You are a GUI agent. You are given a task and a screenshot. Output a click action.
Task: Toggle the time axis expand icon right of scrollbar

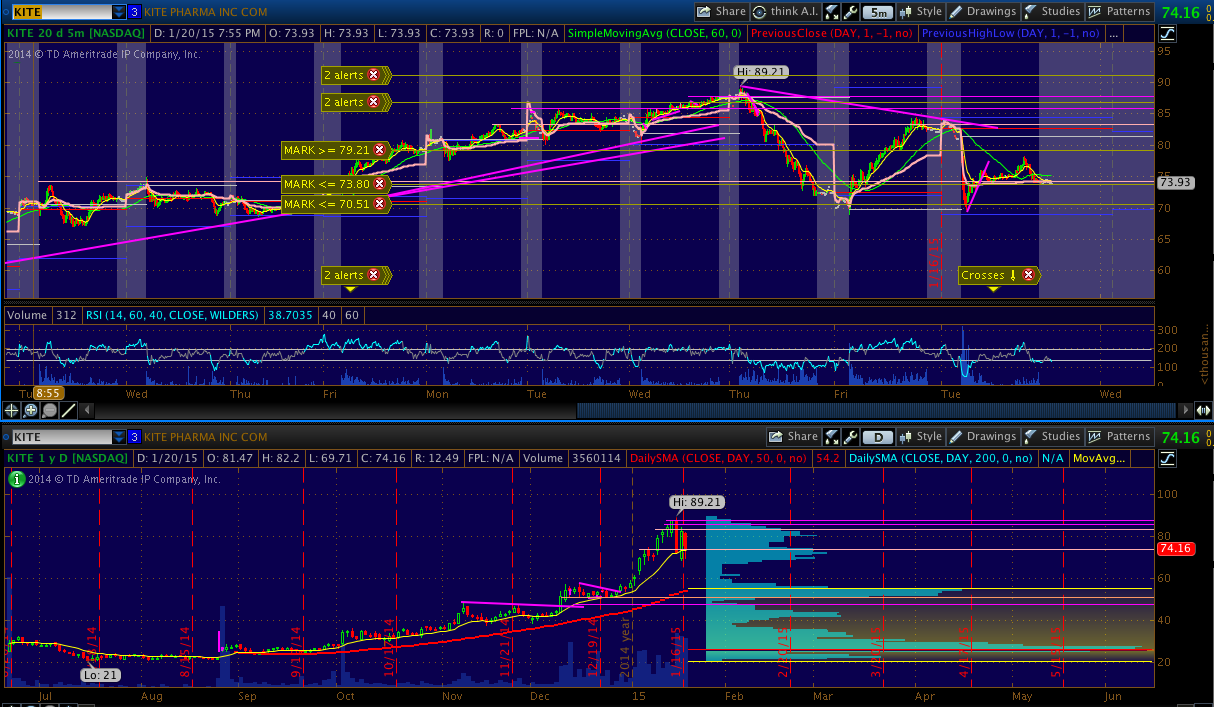tap(1204, 410)
